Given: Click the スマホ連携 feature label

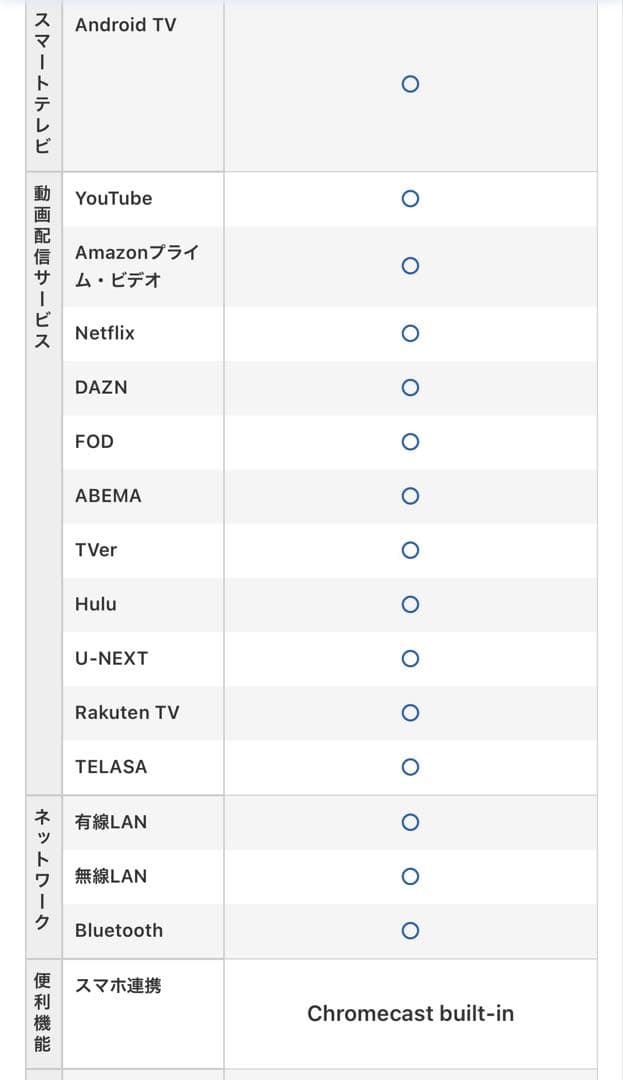Looking at the screenshot, I should [x=118, y=986].
